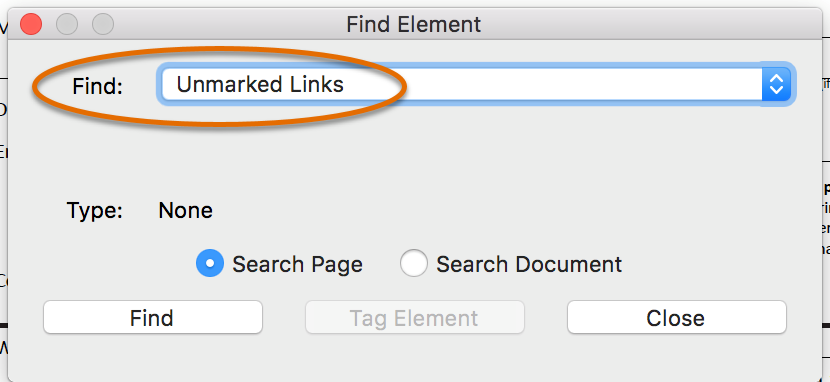Click the 'None' type value text

(x=185, y=211)
